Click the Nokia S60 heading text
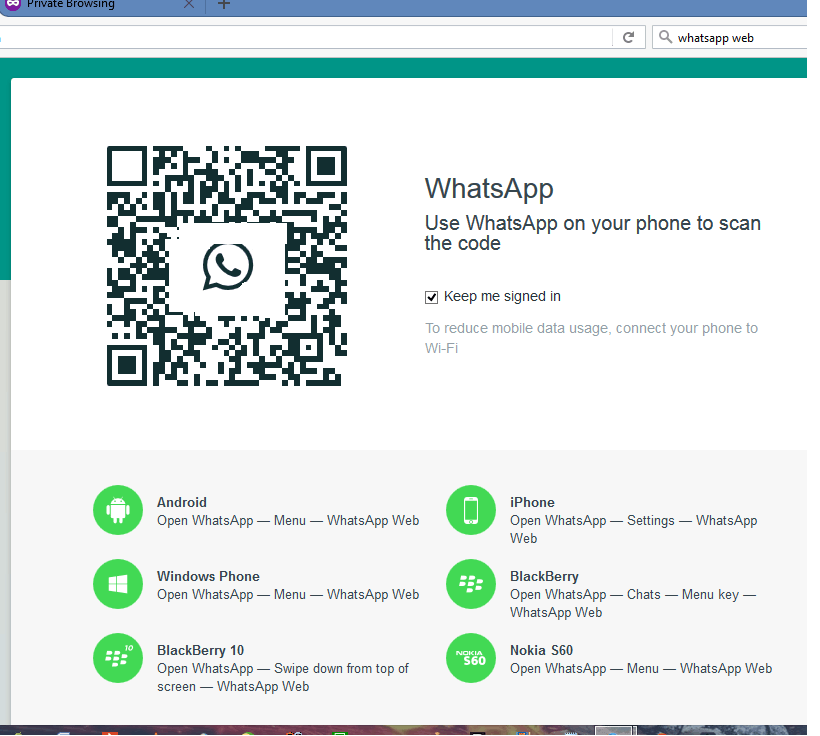This screenshot has width=820, height=736. [541, 650]
